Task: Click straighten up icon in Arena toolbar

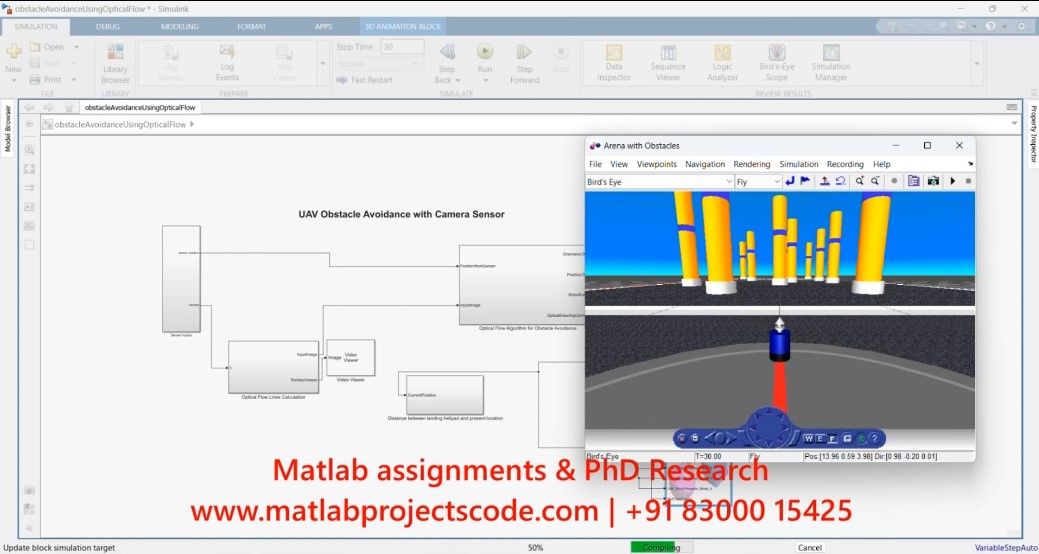Action: (x=824, y=181)
